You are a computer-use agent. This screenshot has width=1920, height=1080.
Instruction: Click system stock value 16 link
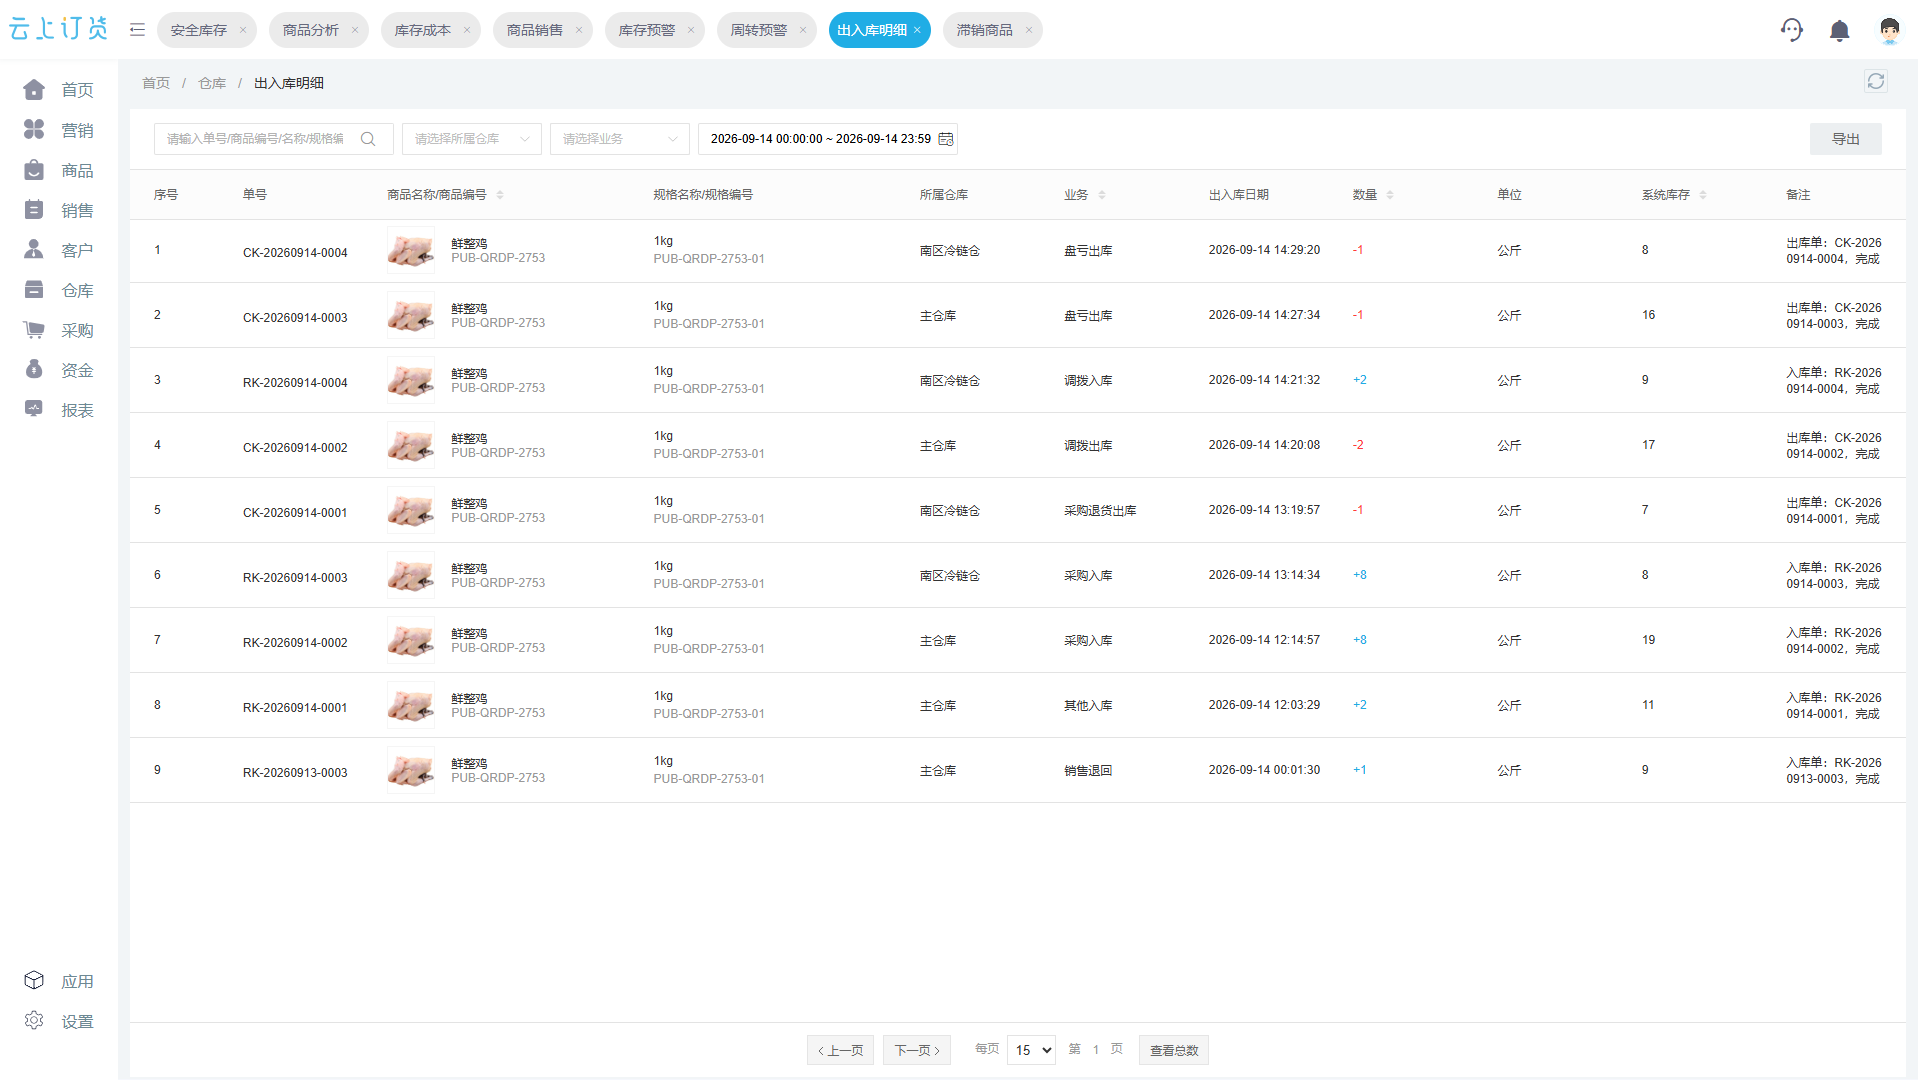coord(1648,315)
